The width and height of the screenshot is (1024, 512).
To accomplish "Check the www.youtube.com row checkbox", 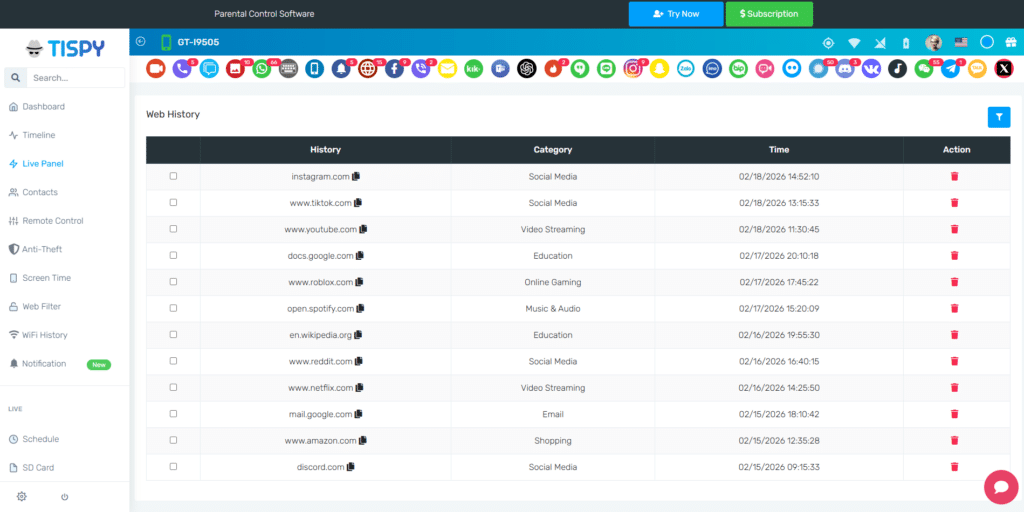I will pos(173,229).
